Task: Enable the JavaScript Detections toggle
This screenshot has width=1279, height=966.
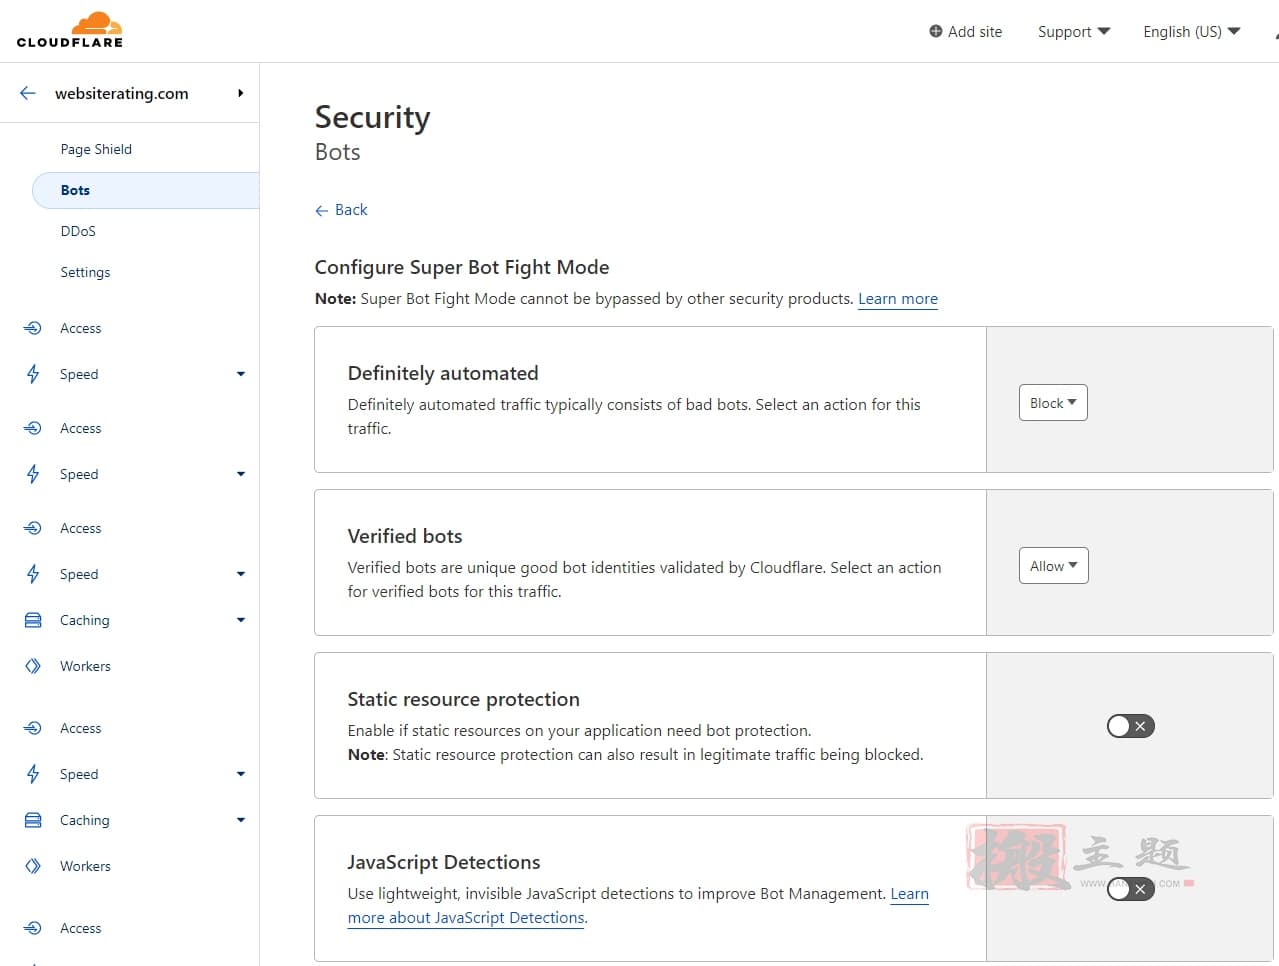Action: click(1131, 888)
